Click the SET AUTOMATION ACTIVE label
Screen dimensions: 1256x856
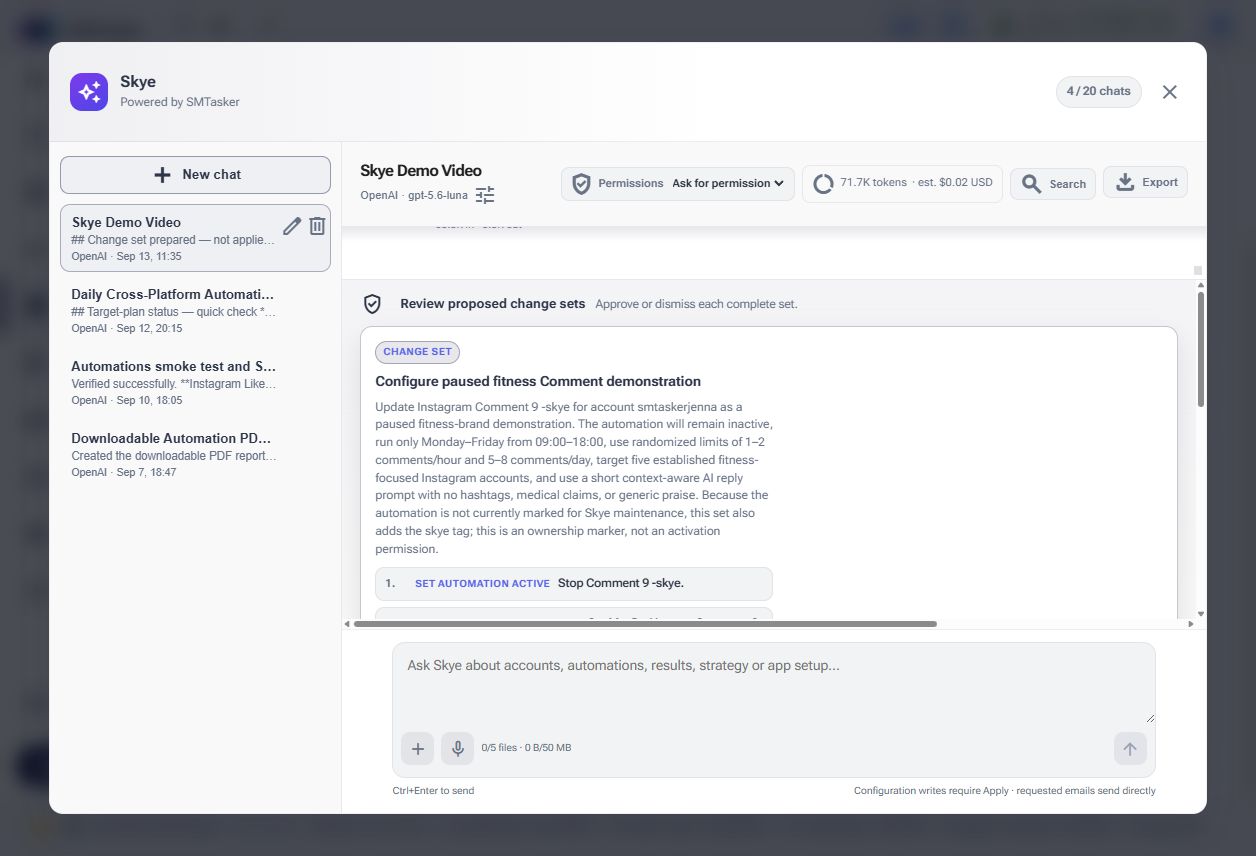pos(482,583)
